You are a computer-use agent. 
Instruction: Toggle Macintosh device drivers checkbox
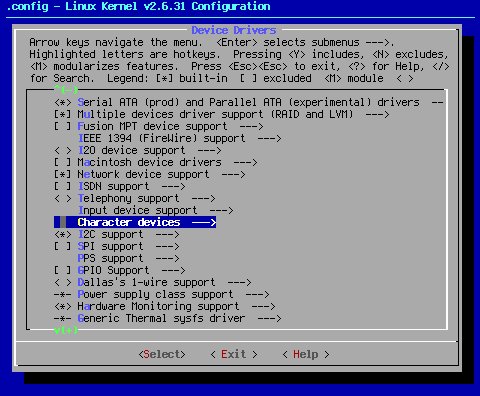point(63,162)
